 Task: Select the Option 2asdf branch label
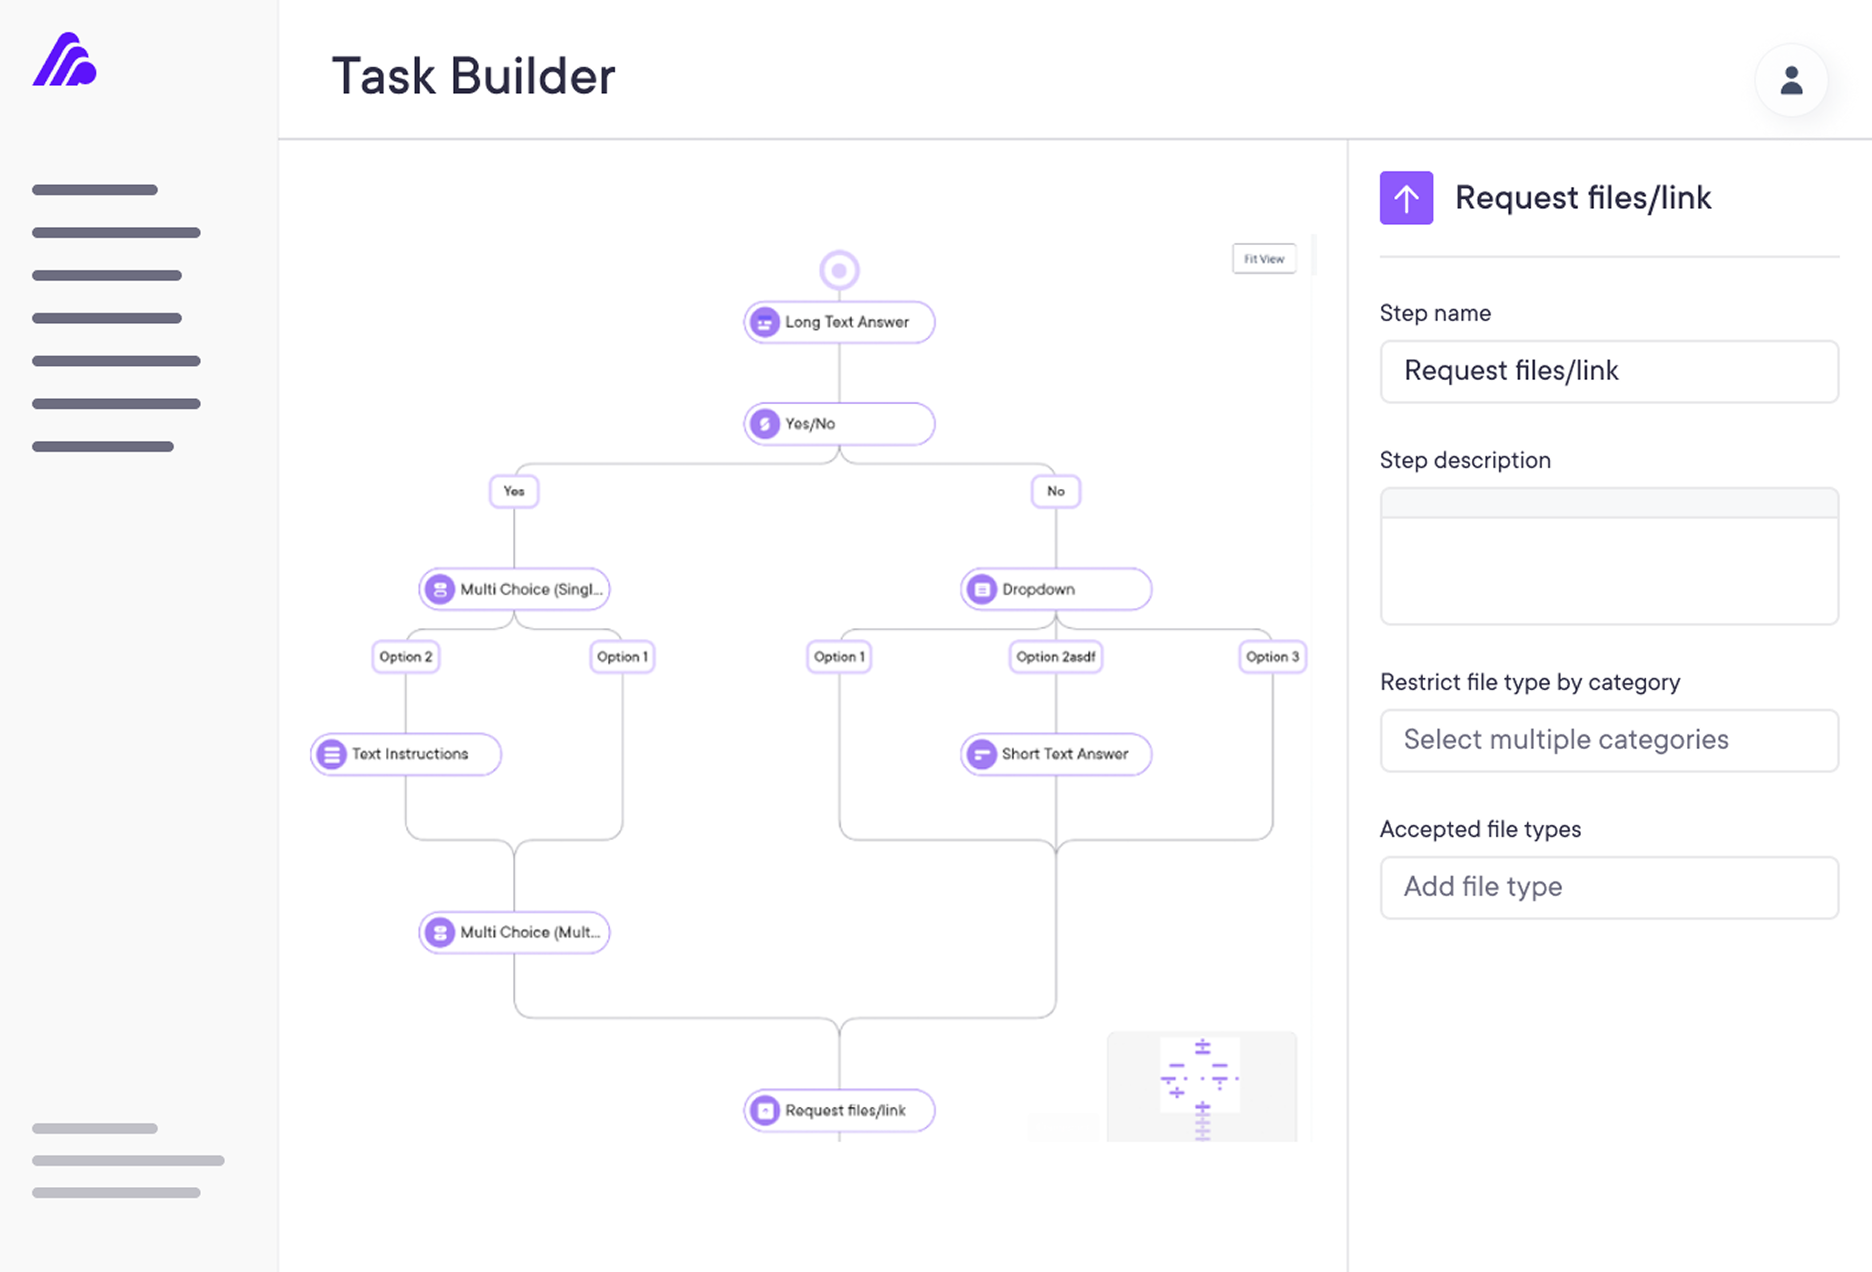point(1055,656)
